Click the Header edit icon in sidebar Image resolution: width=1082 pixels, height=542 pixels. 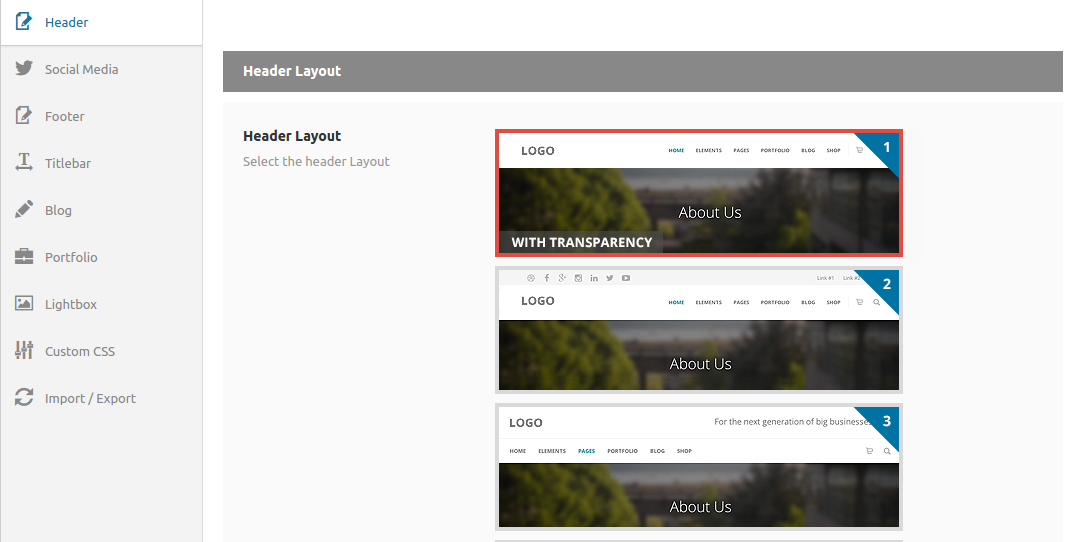23,22
